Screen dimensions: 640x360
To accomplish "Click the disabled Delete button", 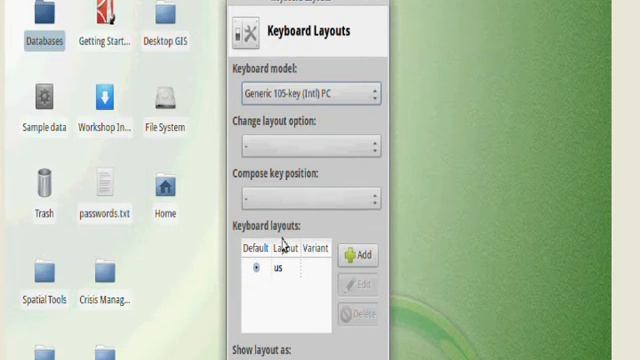I will (x=358, y=314).
